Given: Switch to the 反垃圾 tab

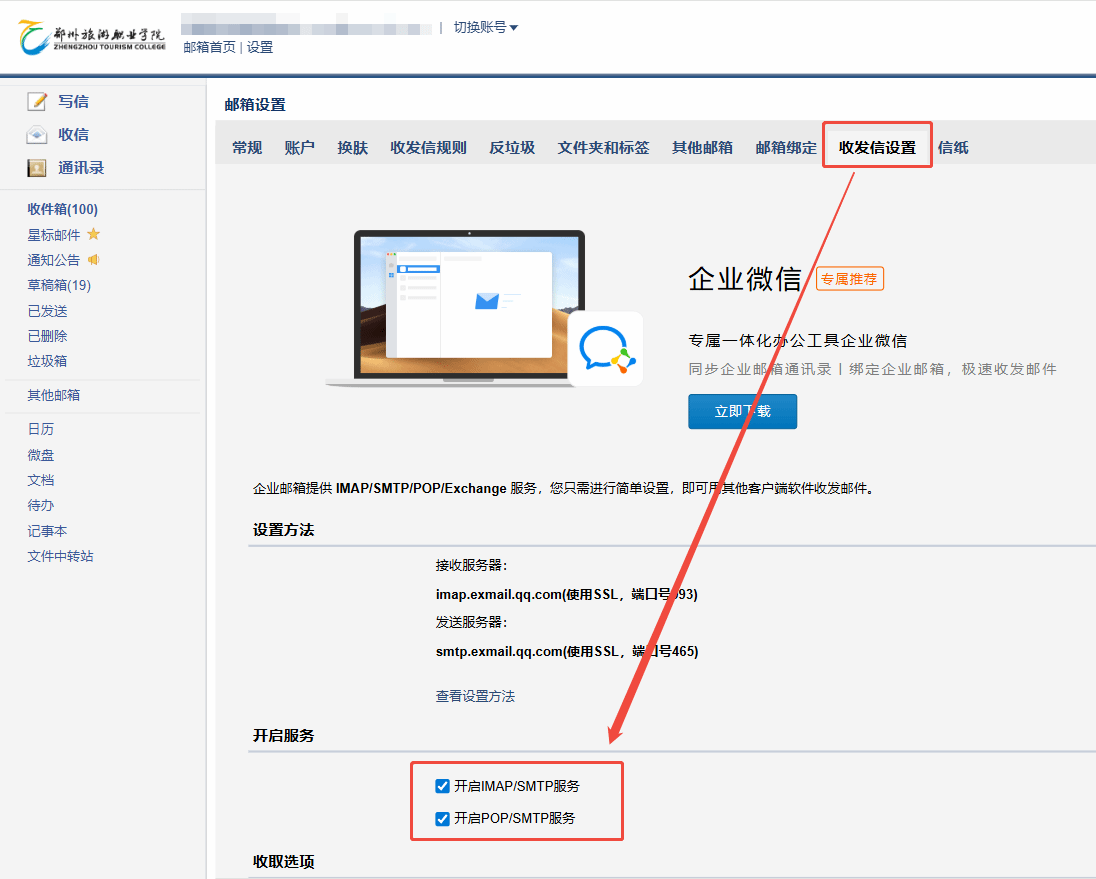Looking at the screenshot, I should click(512, 148).
